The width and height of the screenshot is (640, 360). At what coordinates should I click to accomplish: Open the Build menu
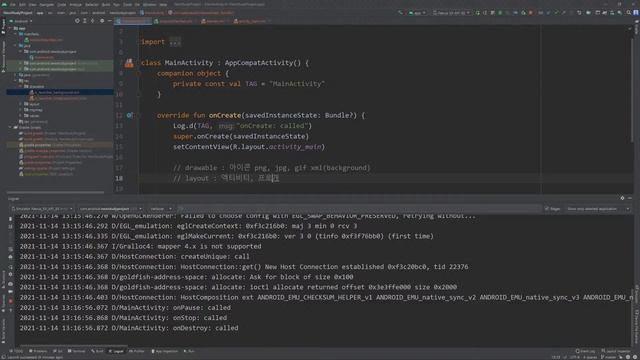[106, 4]
